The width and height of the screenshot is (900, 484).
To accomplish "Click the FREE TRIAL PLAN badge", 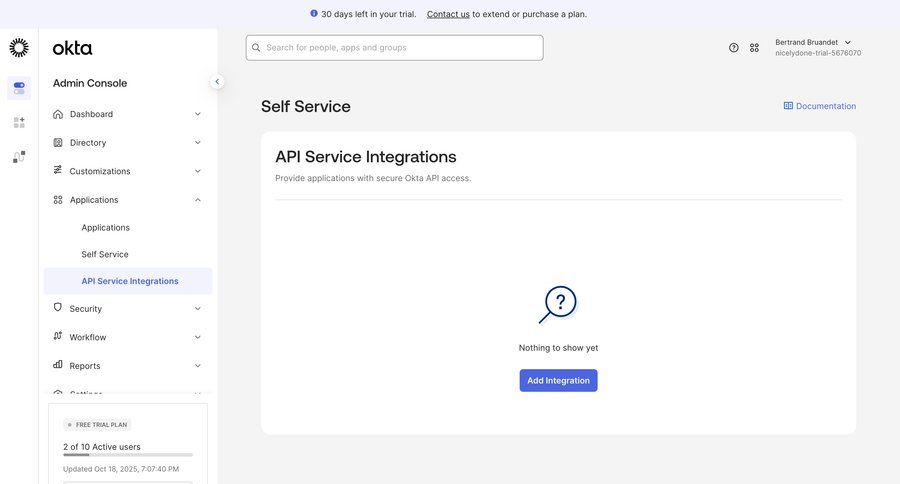I will 97,425.
